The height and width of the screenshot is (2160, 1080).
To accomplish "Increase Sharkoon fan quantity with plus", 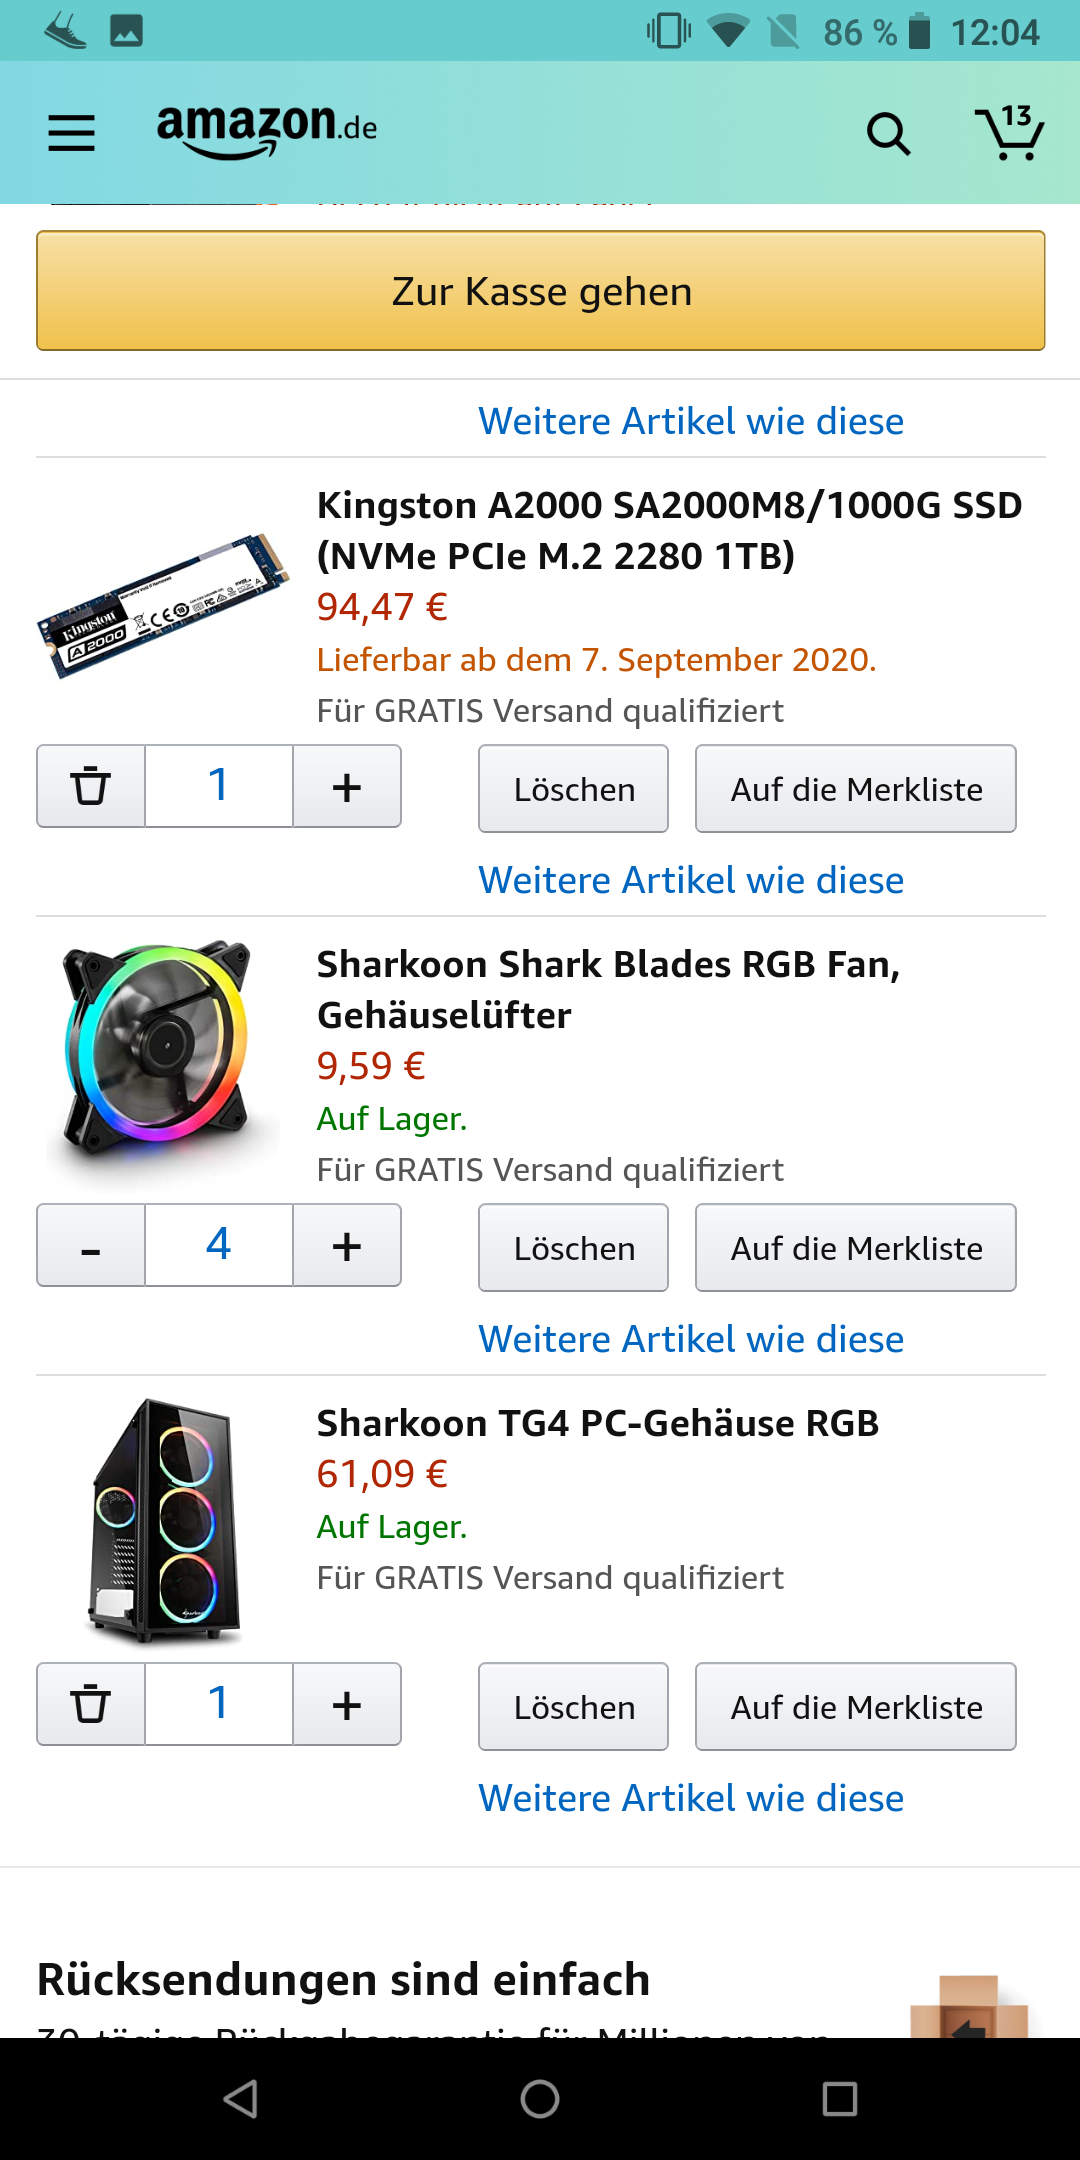I will [346, 1245].
